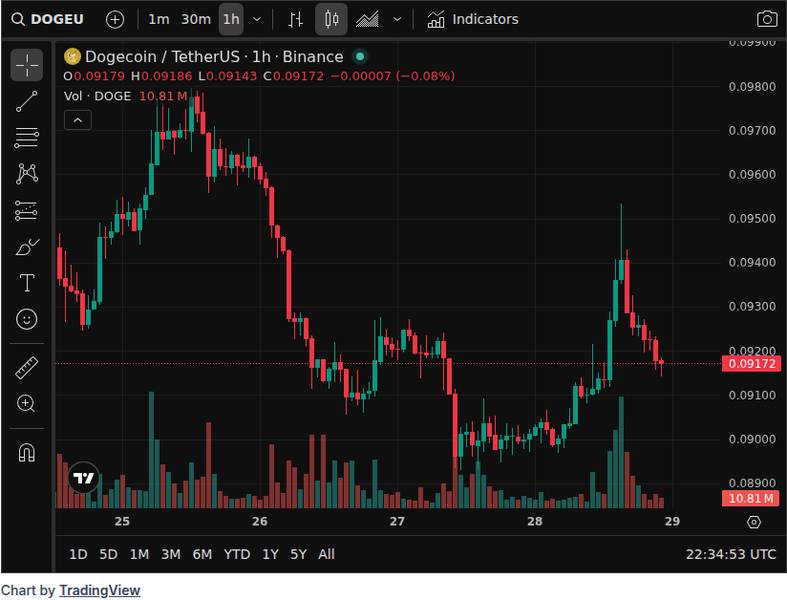This screenshot has height=600, width=787.
Task: Set date range to 5Y
Action: [298, 554]
